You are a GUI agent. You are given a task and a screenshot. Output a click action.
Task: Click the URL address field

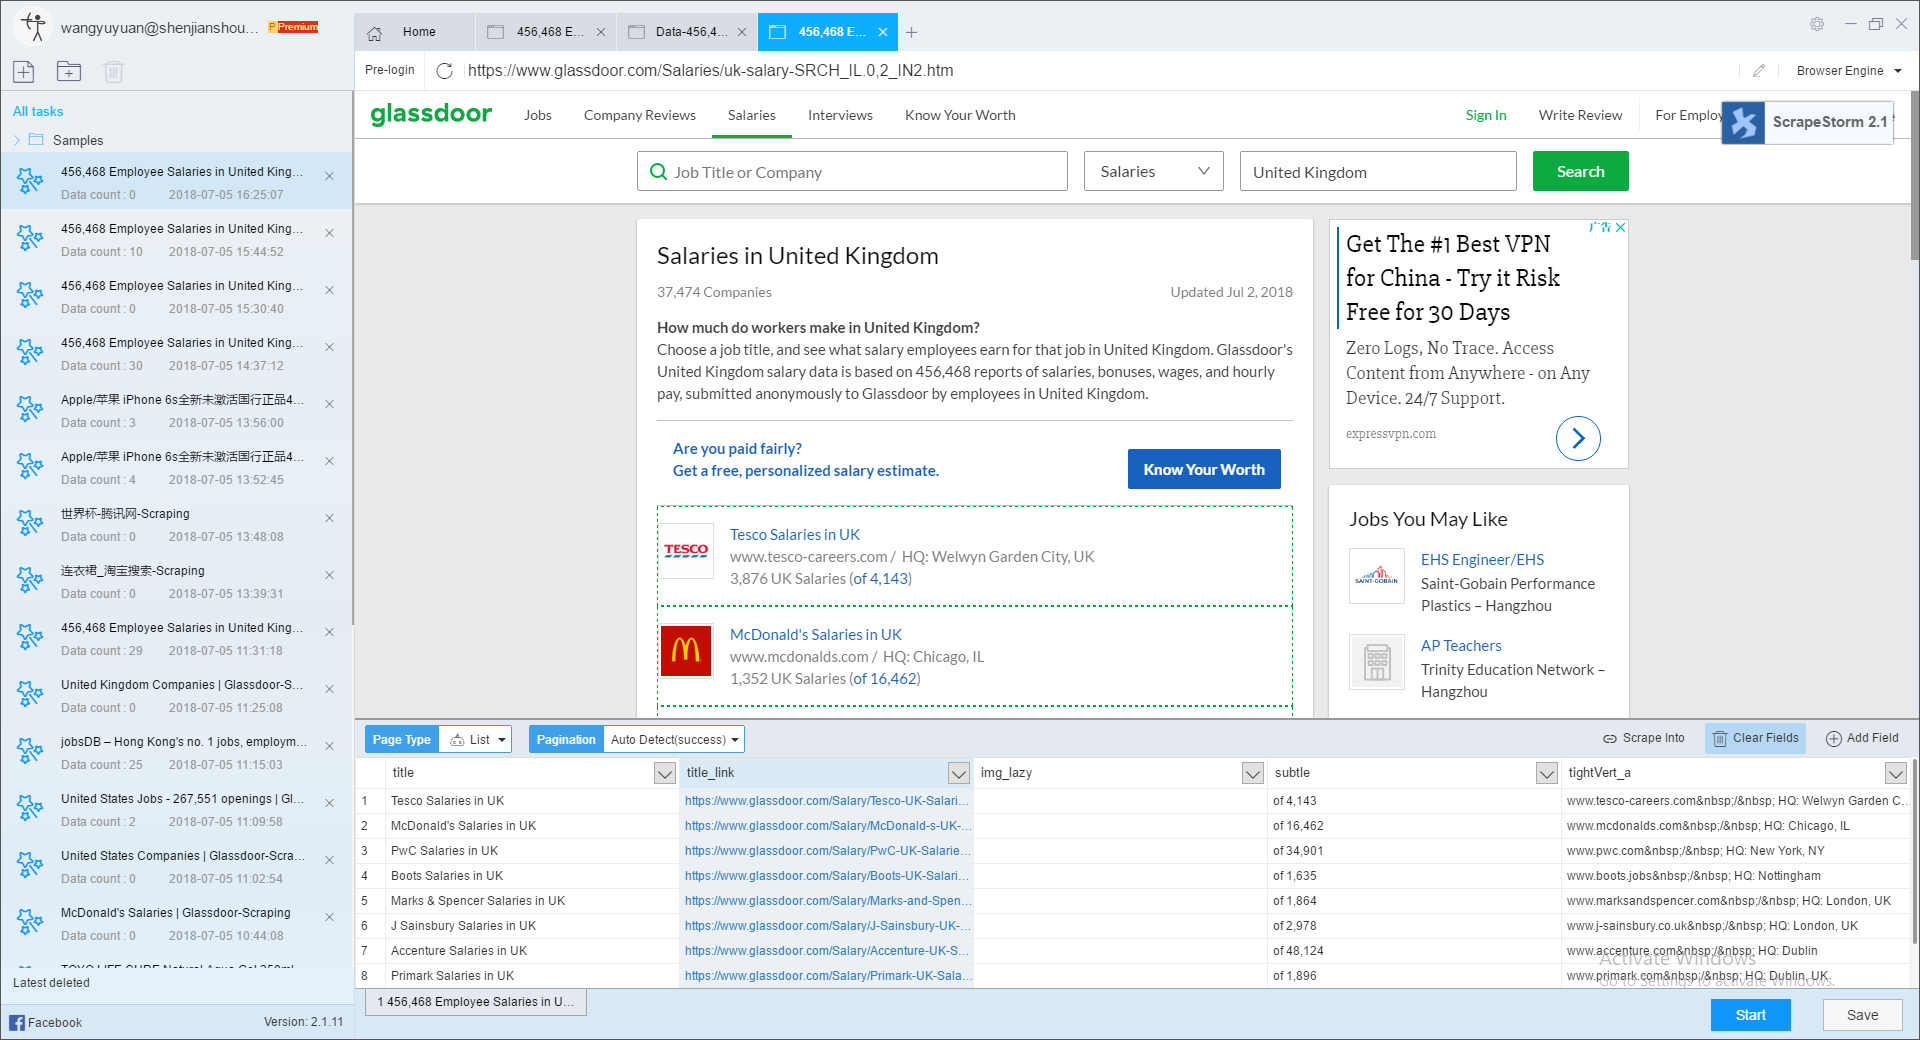tap(1100, 70)
